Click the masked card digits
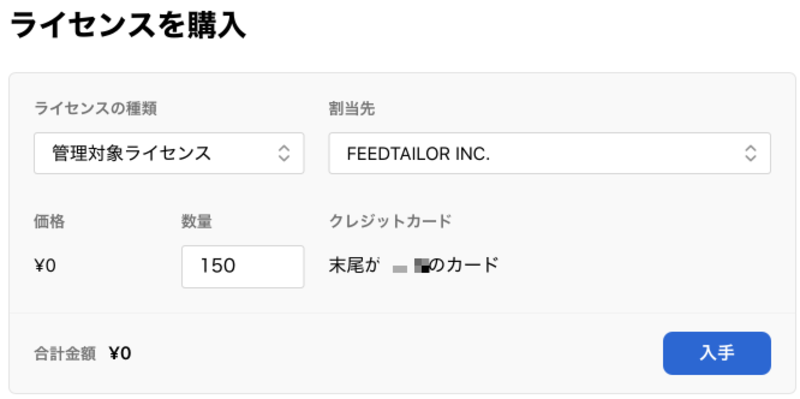 coord(411,266)
